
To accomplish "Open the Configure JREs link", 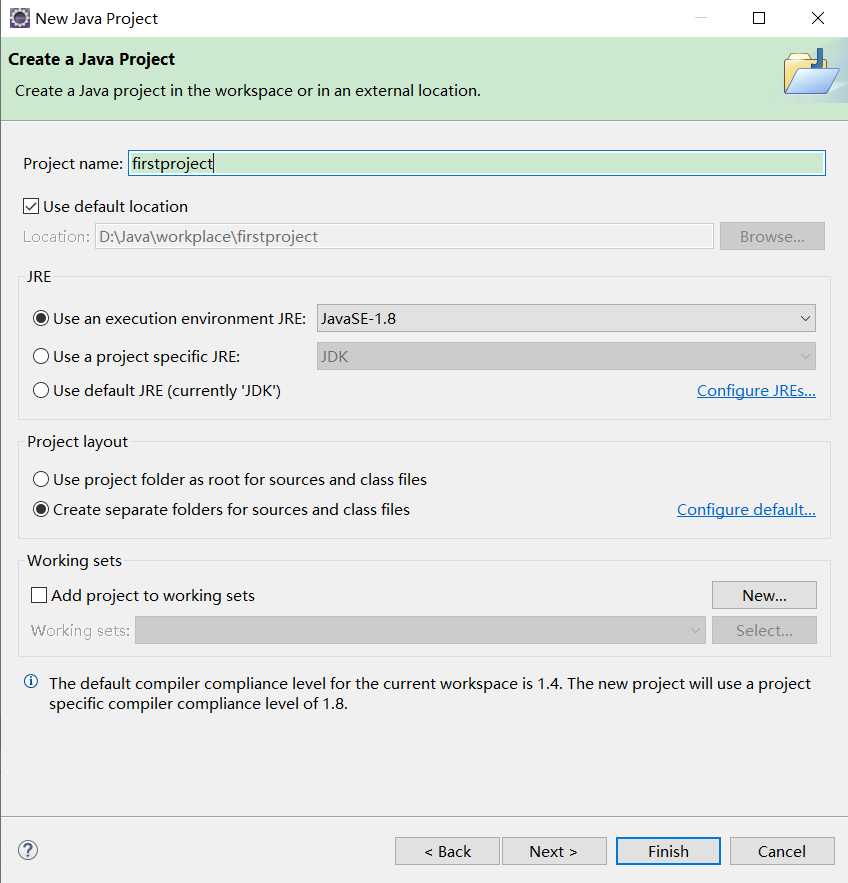I will coord(756,390).
